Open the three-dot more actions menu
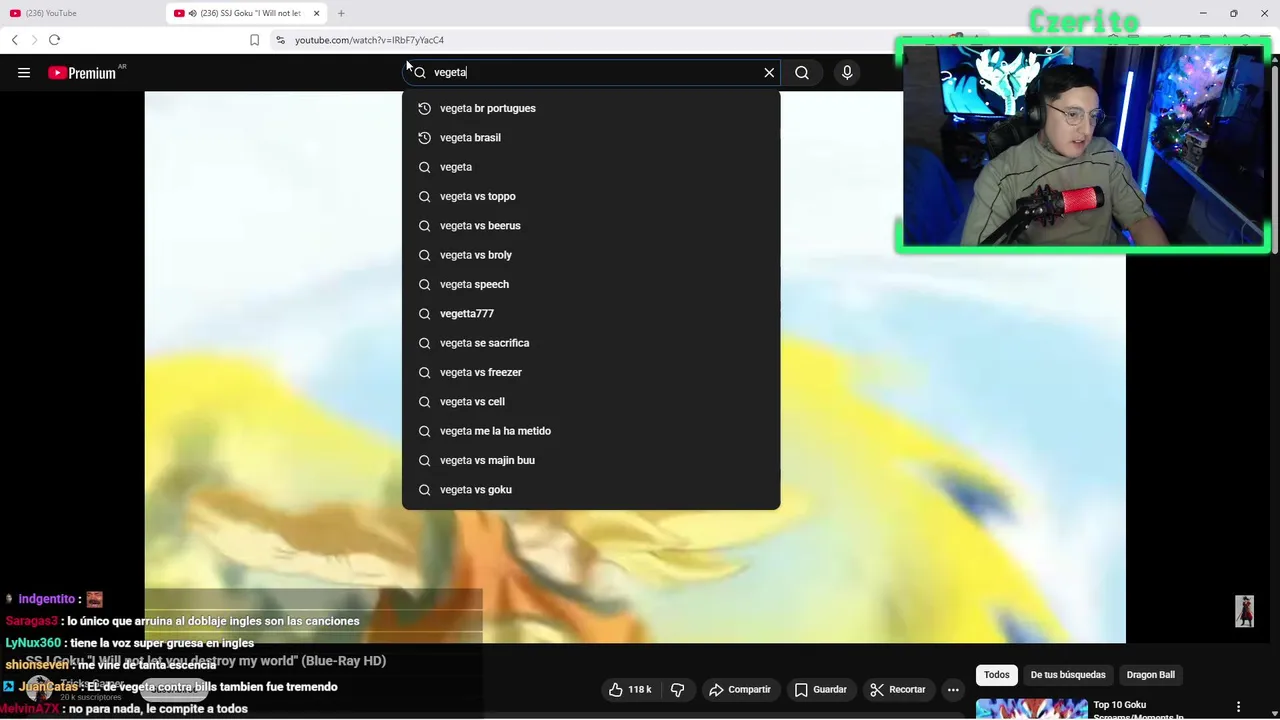The width and height of the screenshot is (1280, 720). (953, 689)
